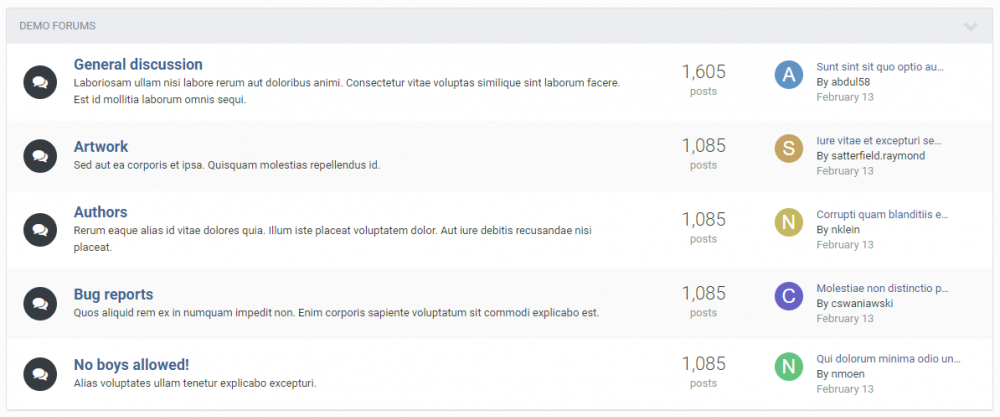
Task: Open the No boys allowed! forum
Action: tap(131, 364)
